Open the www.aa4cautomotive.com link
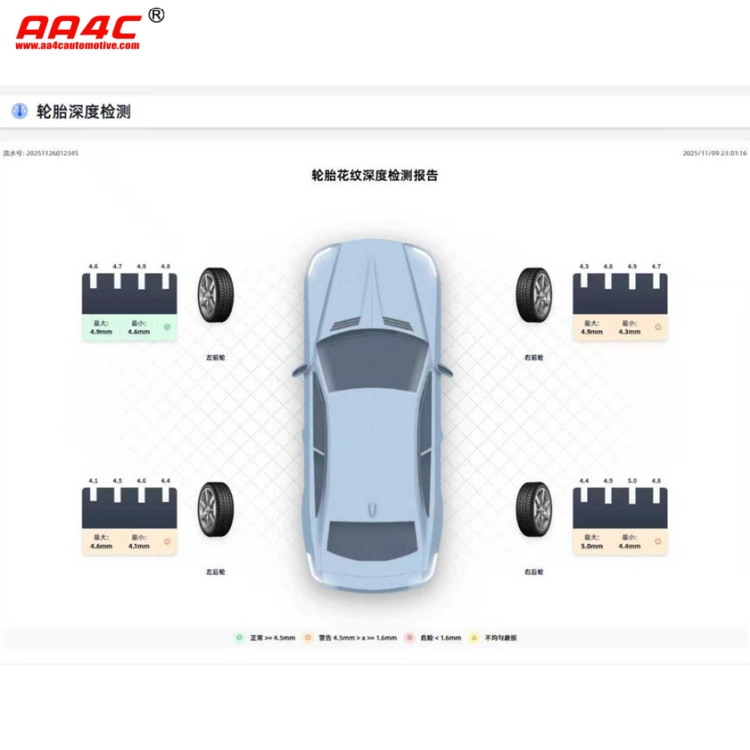The width and height of the screenshot is (750, 750). tap(77, 46)
